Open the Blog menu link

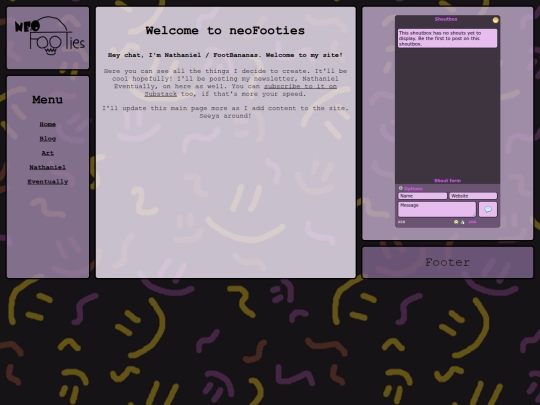(x=48, y=139)
